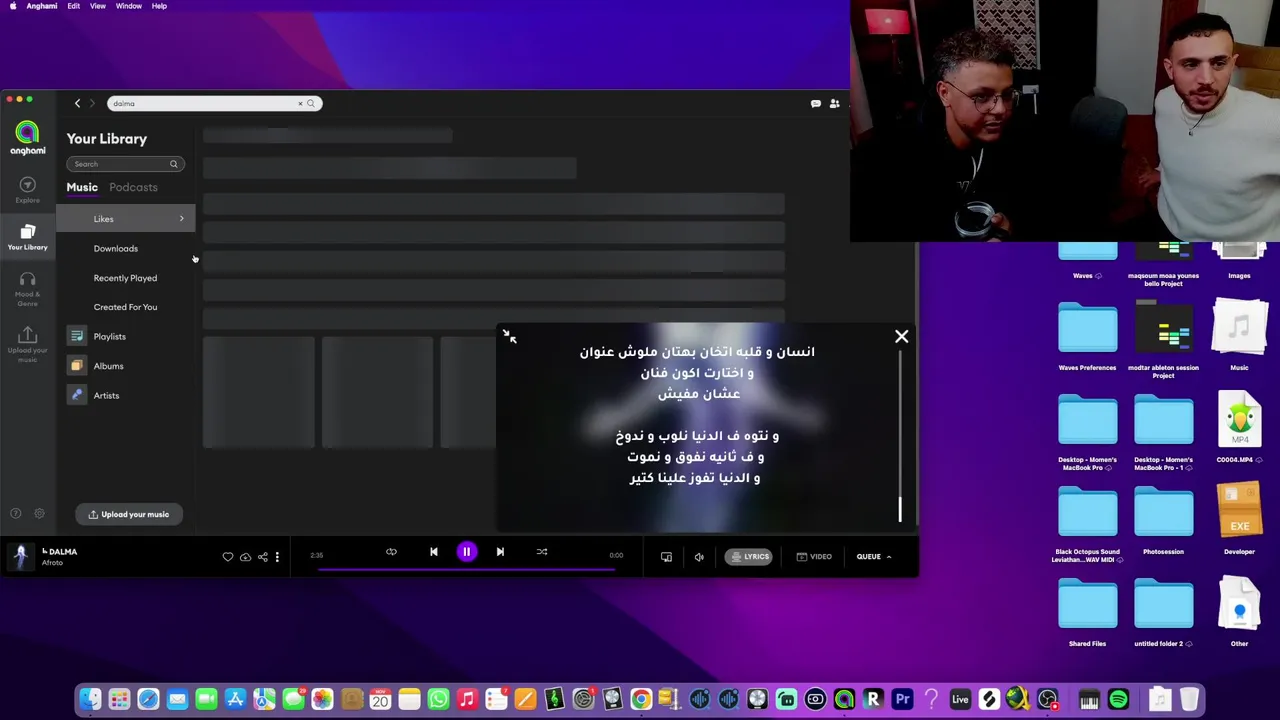
Task: Switch to the Podcasts tab
Action: pyautogui.click(x=133, y=187)
